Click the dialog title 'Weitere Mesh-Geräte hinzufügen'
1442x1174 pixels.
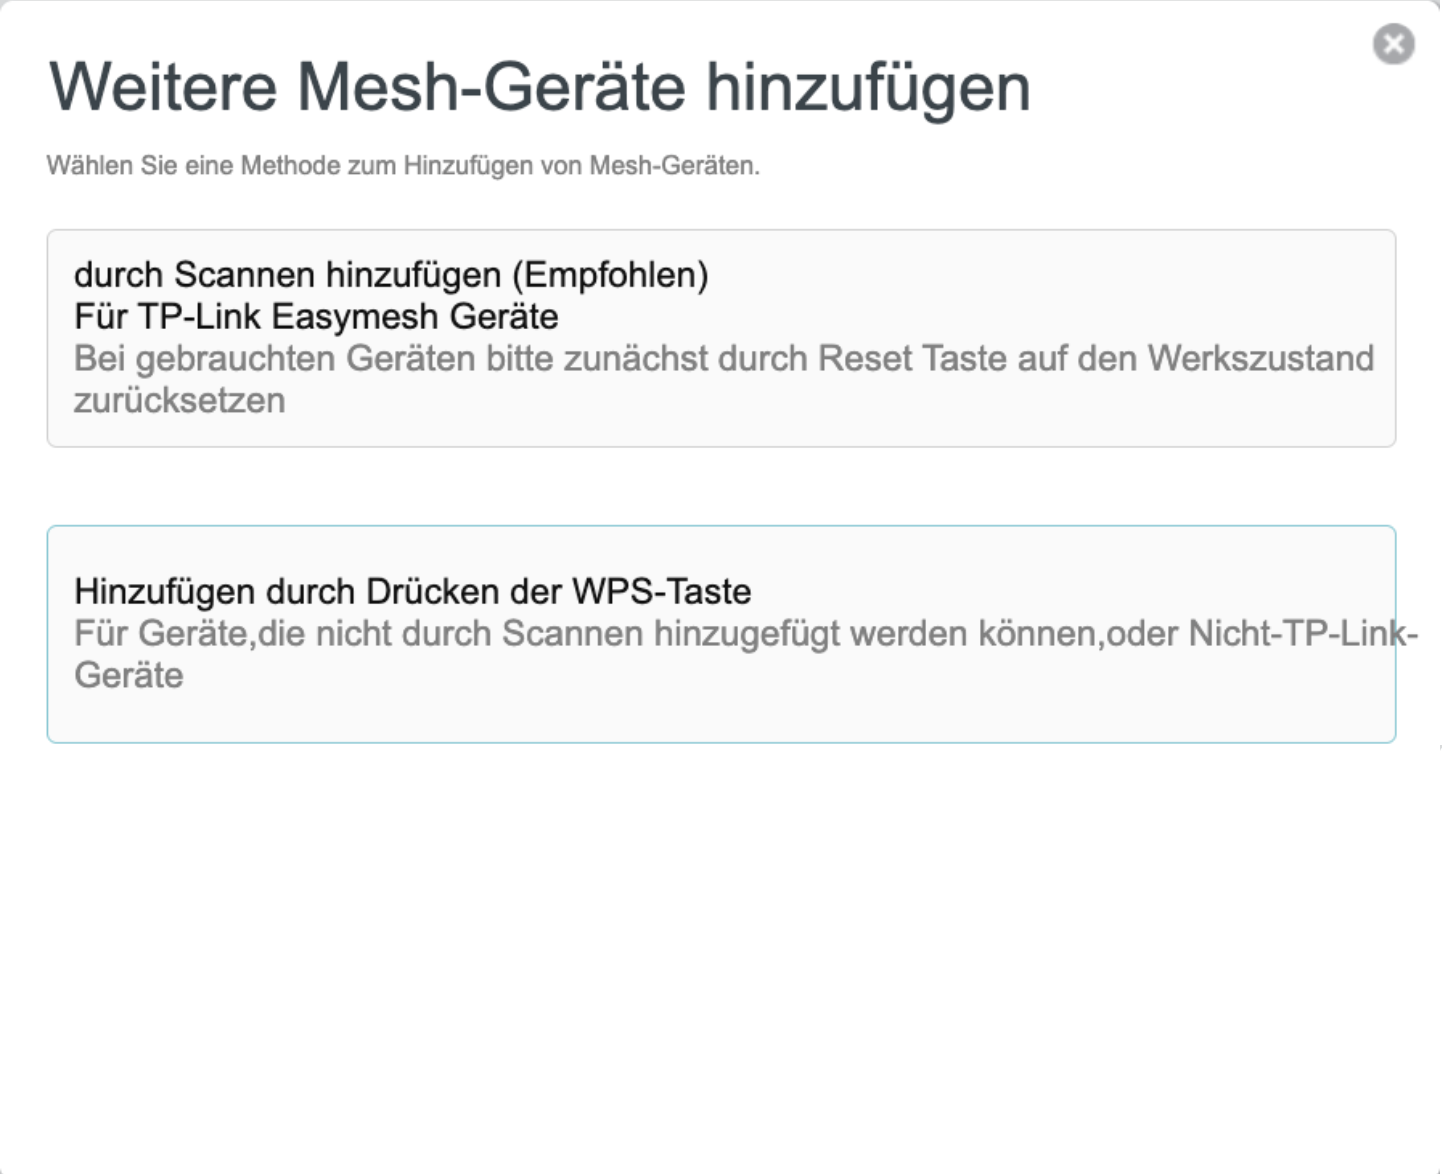coord(540,88)
